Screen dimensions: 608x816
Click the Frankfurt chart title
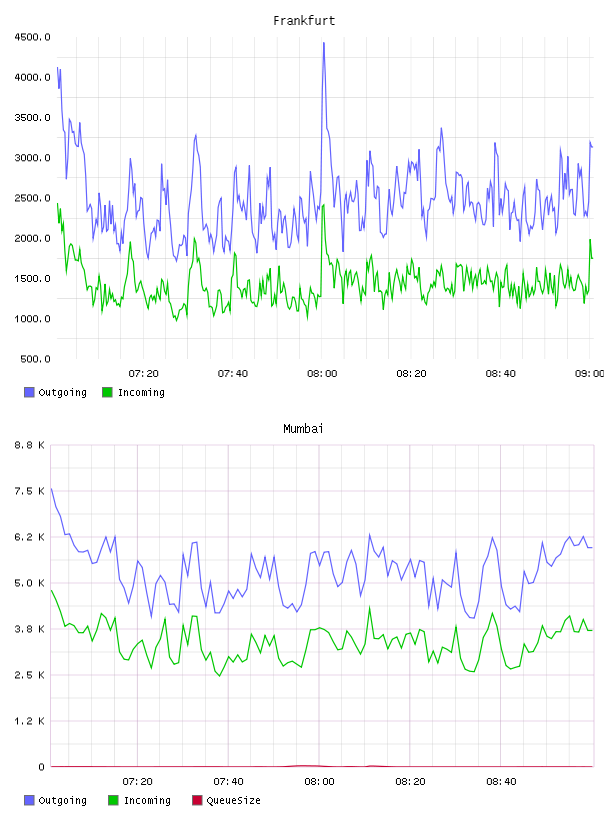click(304, 21)
